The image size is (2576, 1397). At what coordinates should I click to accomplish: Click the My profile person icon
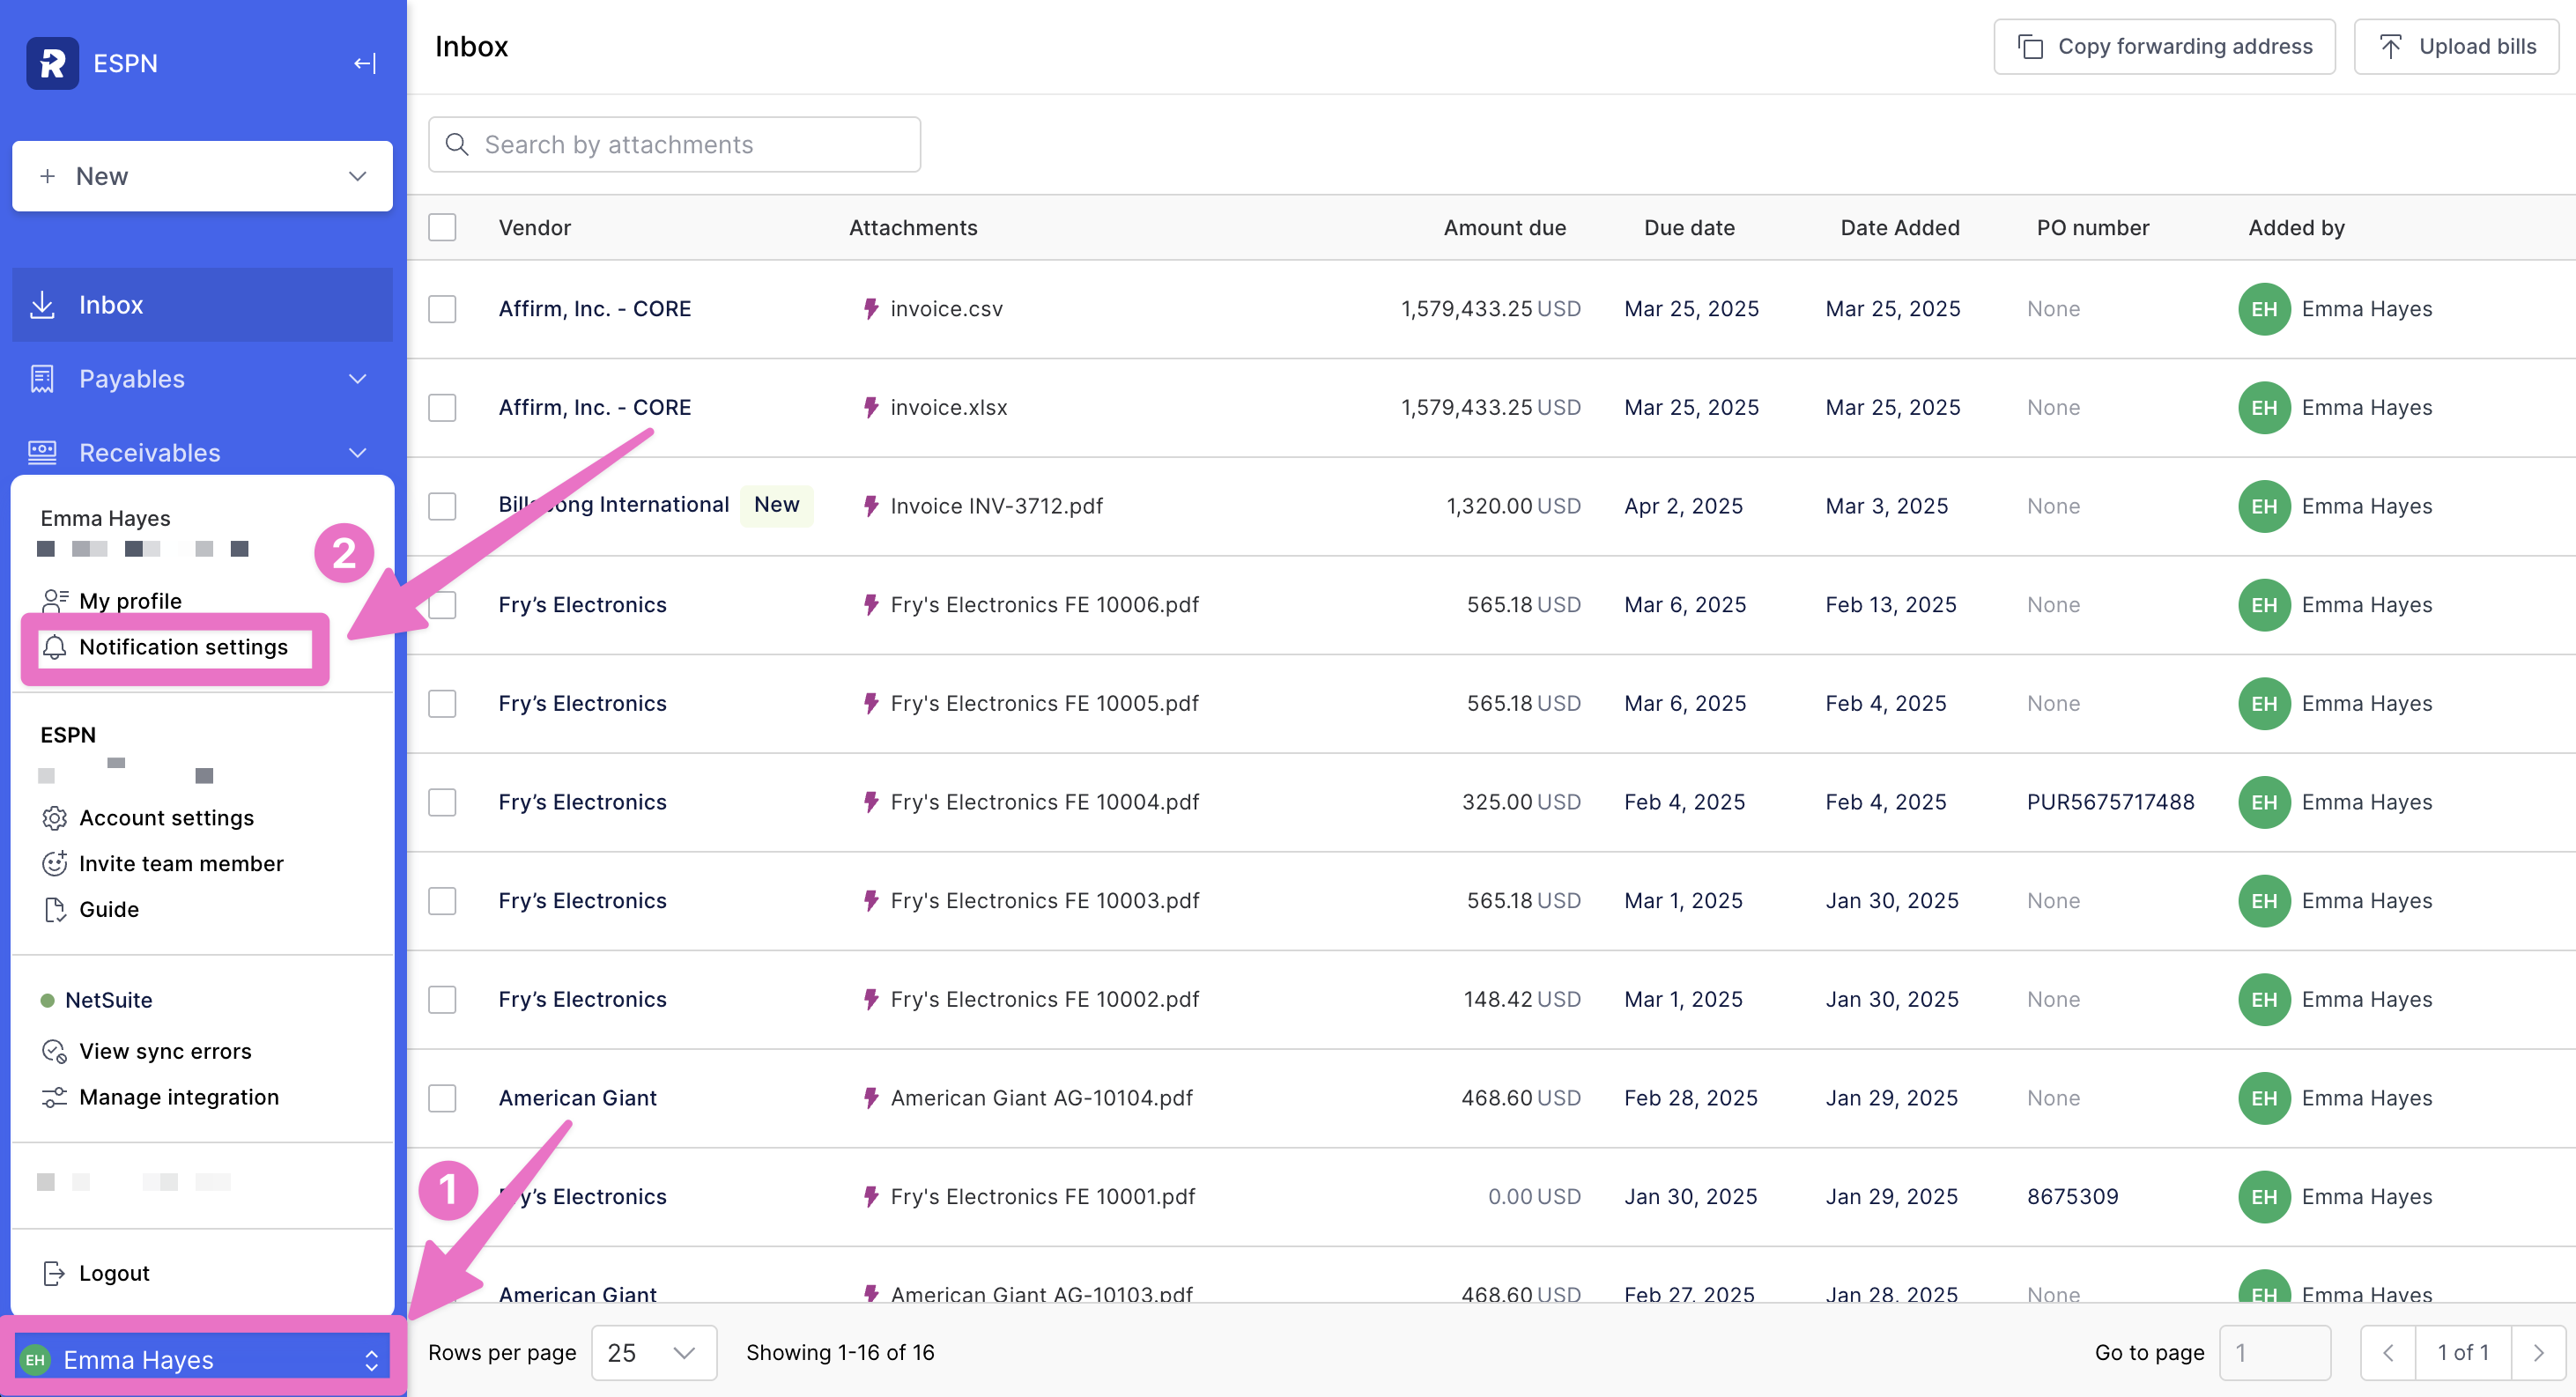pyautogui.click(x=55, y=601)
